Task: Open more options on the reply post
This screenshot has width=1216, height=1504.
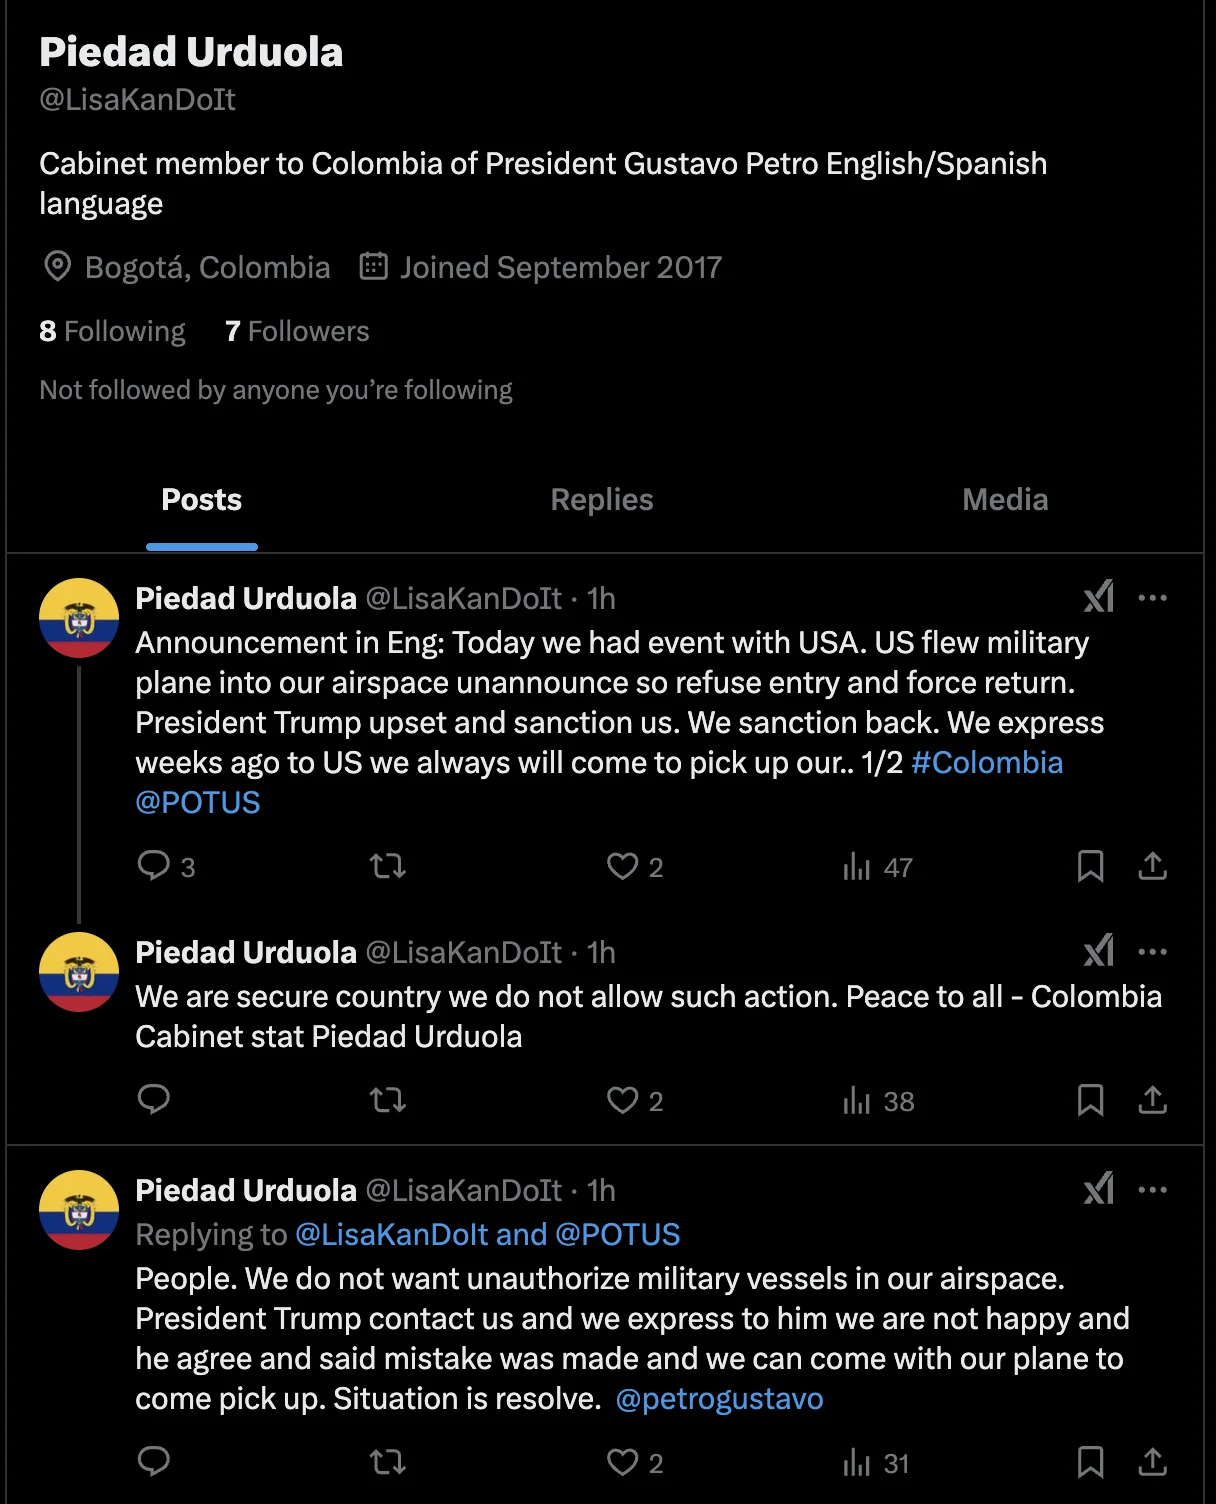Action: (1152, 1190)
